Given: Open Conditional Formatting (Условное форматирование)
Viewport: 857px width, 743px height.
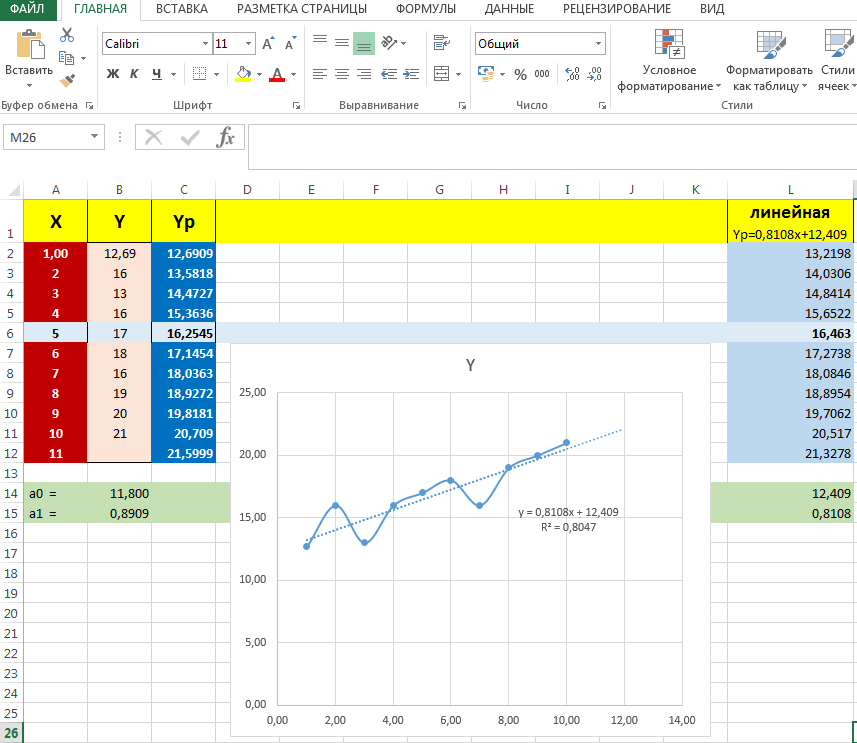Looking at the screenshot, I should (x=670, y=60).
